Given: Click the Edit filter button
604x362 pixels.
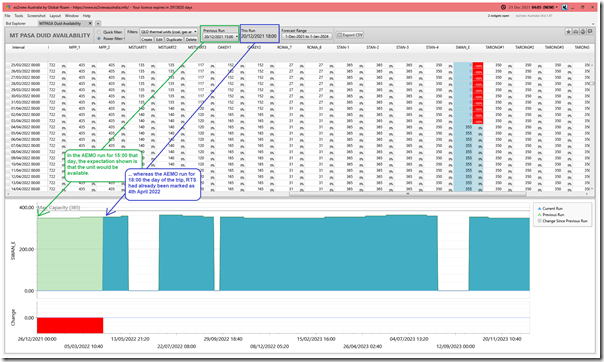Looking at the screenshot, I should point(159,39).
